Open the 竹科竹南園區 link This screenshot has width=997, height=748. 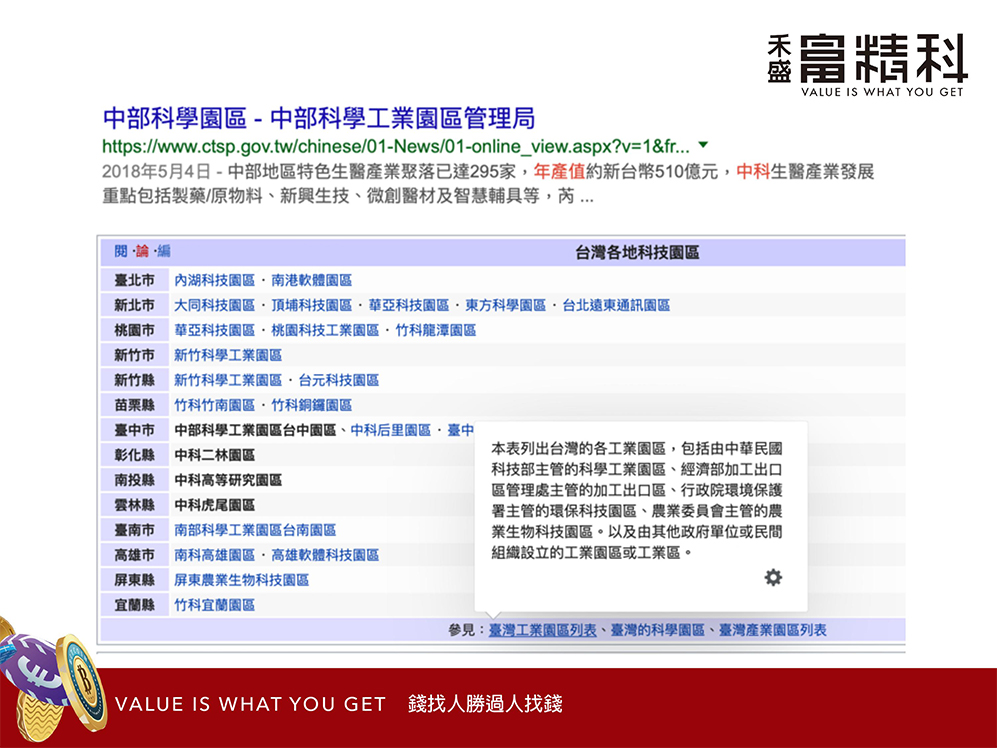tap(214, 405)
